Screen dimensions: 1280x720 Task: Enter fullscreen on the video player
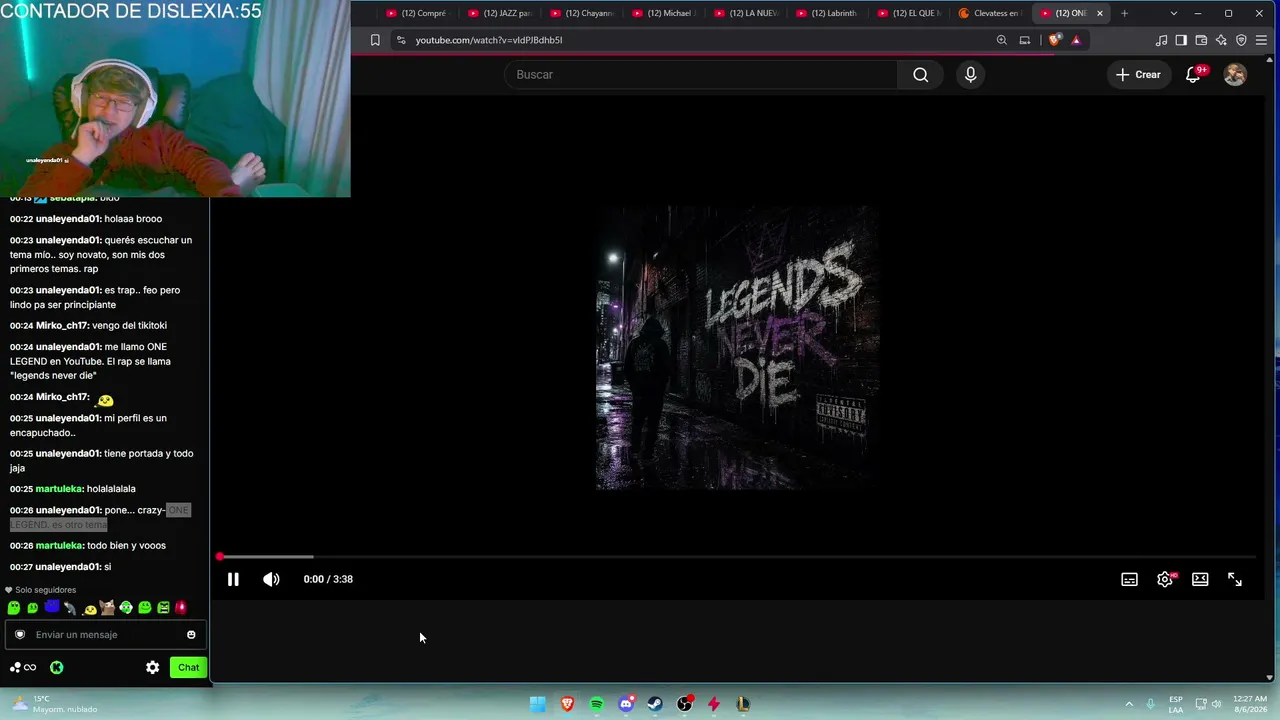tap(1235, 579)
